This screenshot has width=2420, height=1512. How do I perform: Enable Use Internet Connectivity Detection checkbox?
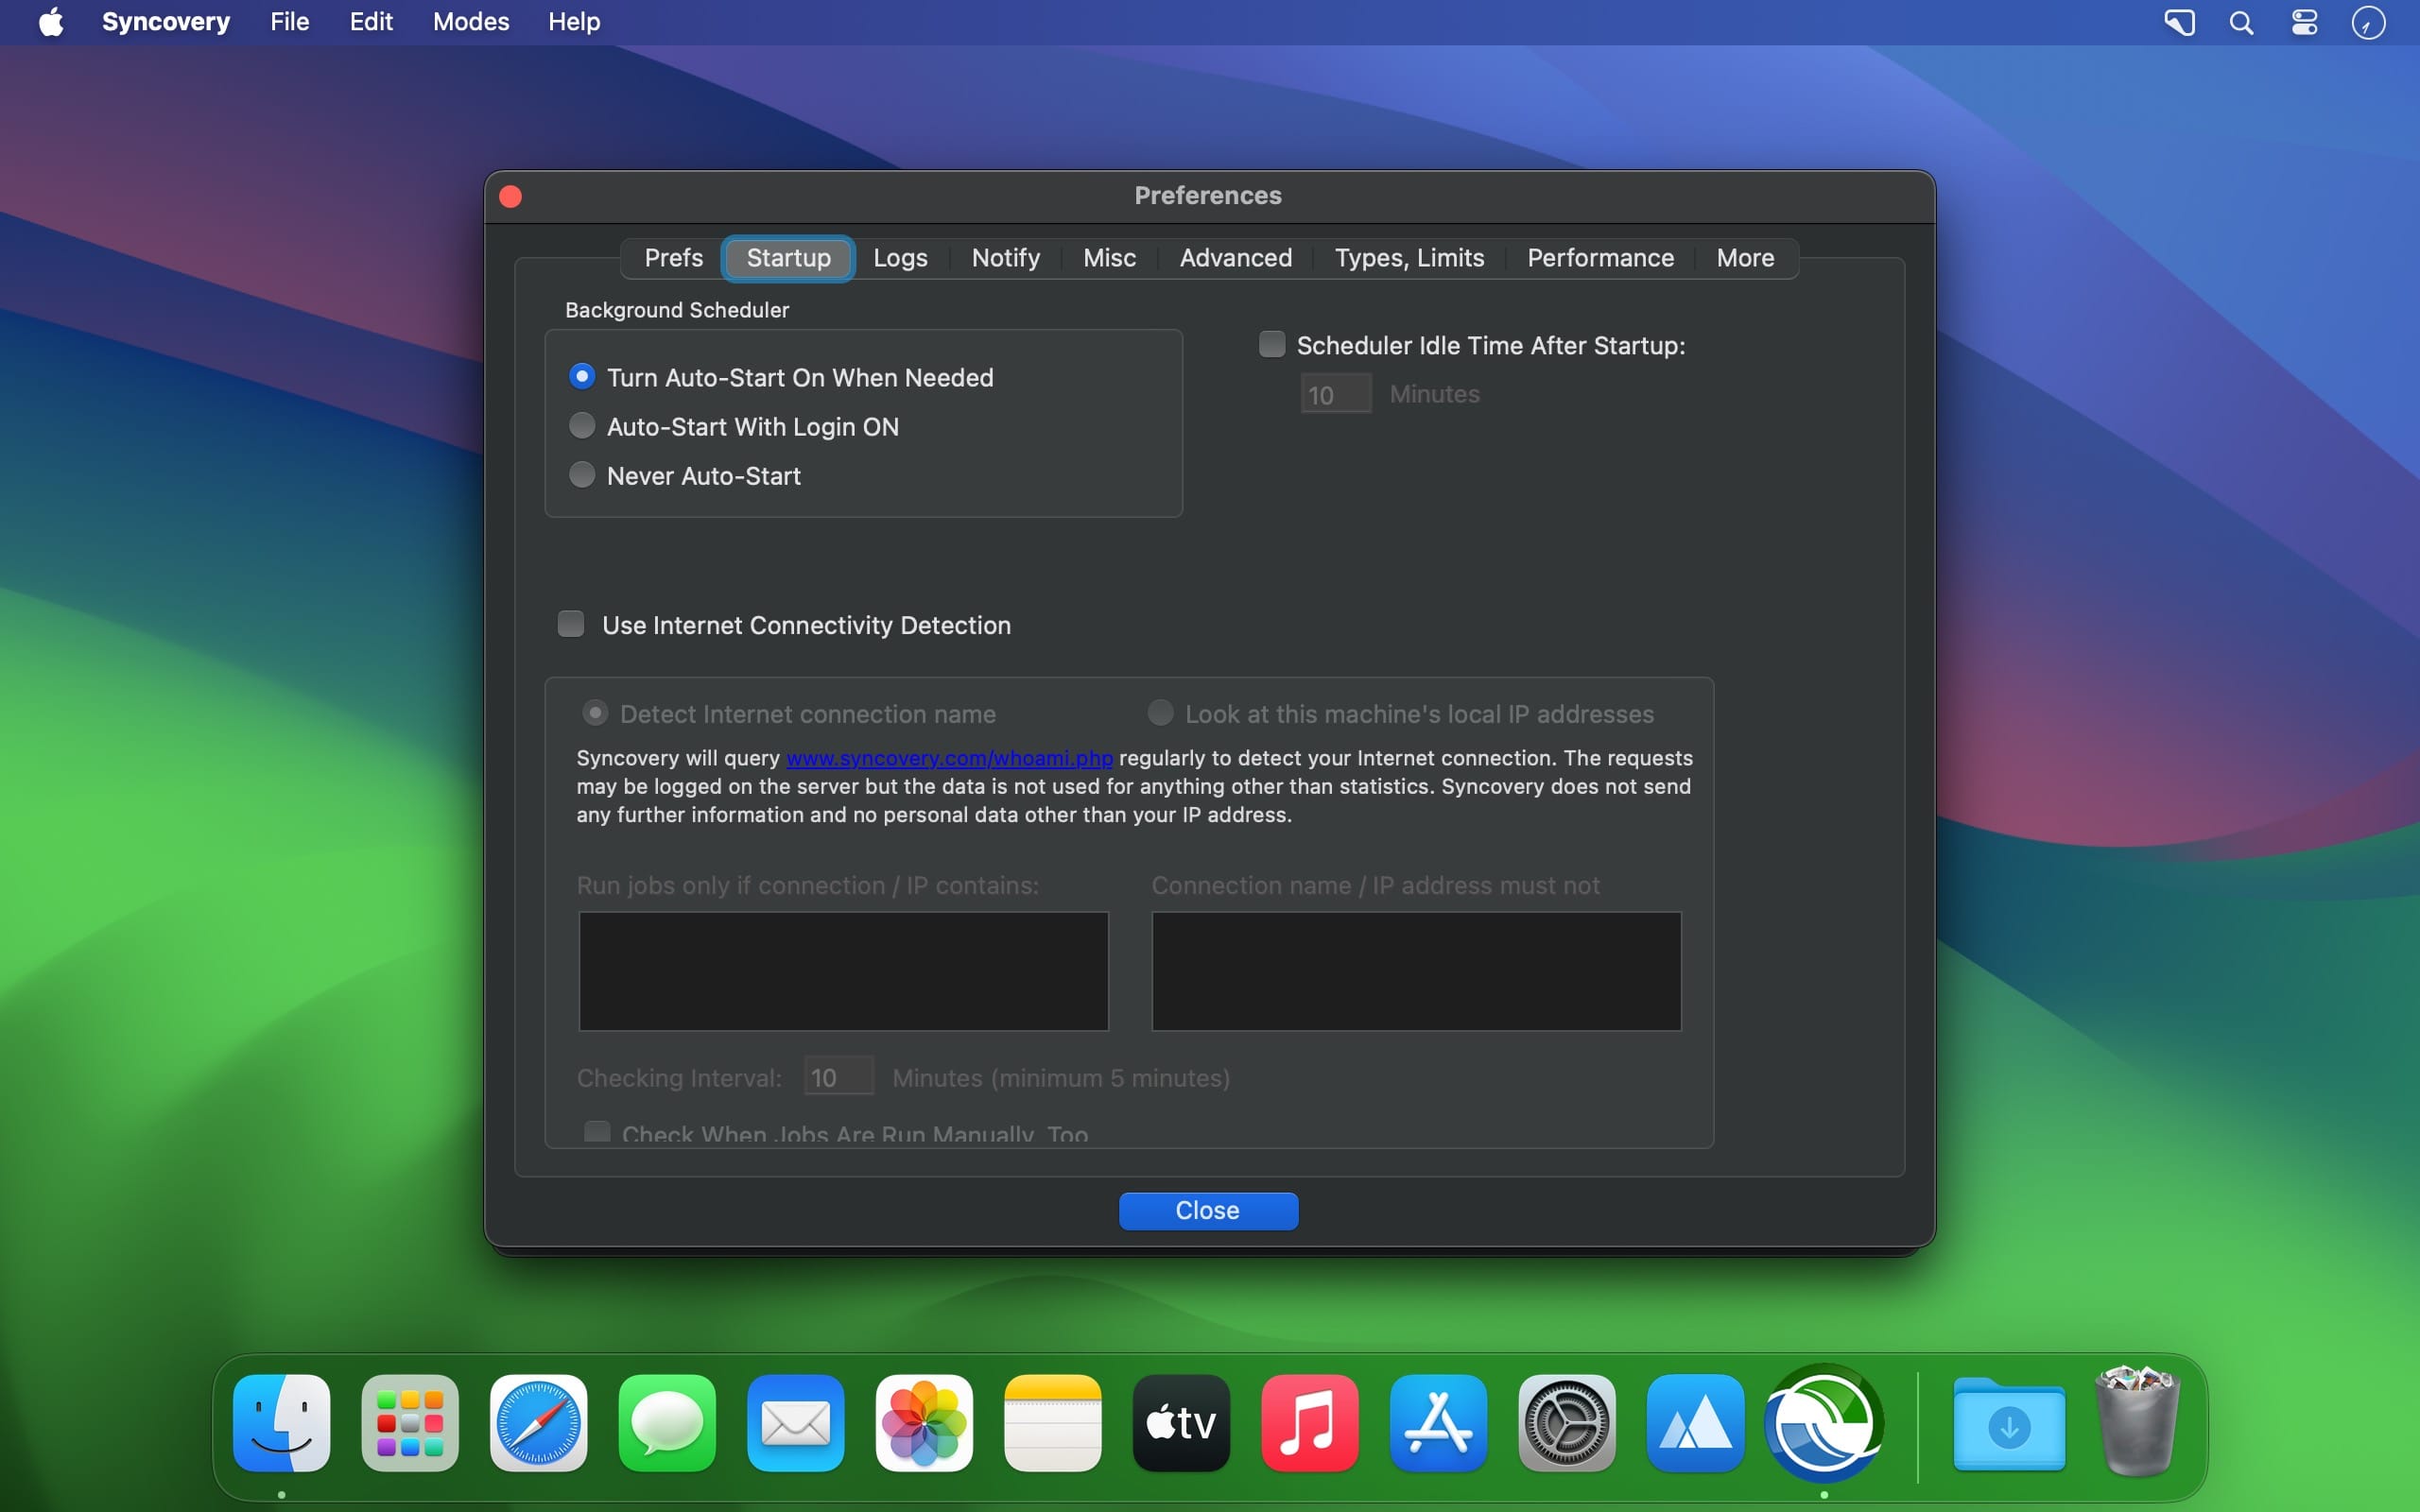[571, 624]
